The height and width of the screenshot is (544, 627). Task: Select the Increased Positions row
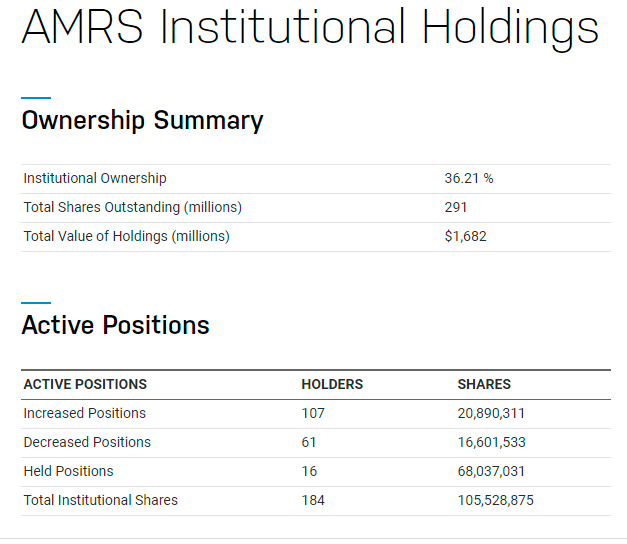85,413
